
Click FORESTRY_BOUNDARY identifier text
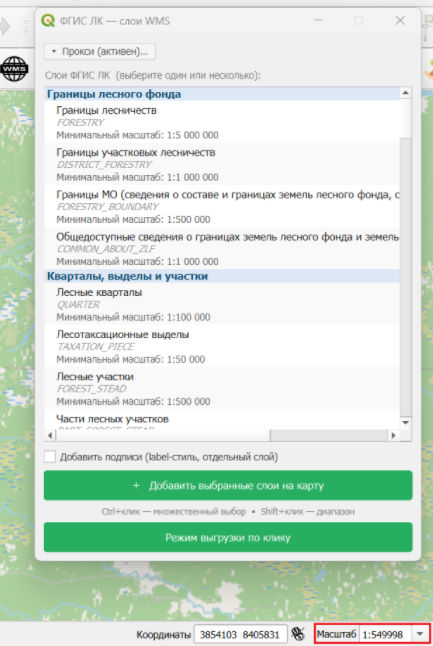(108, 206)
